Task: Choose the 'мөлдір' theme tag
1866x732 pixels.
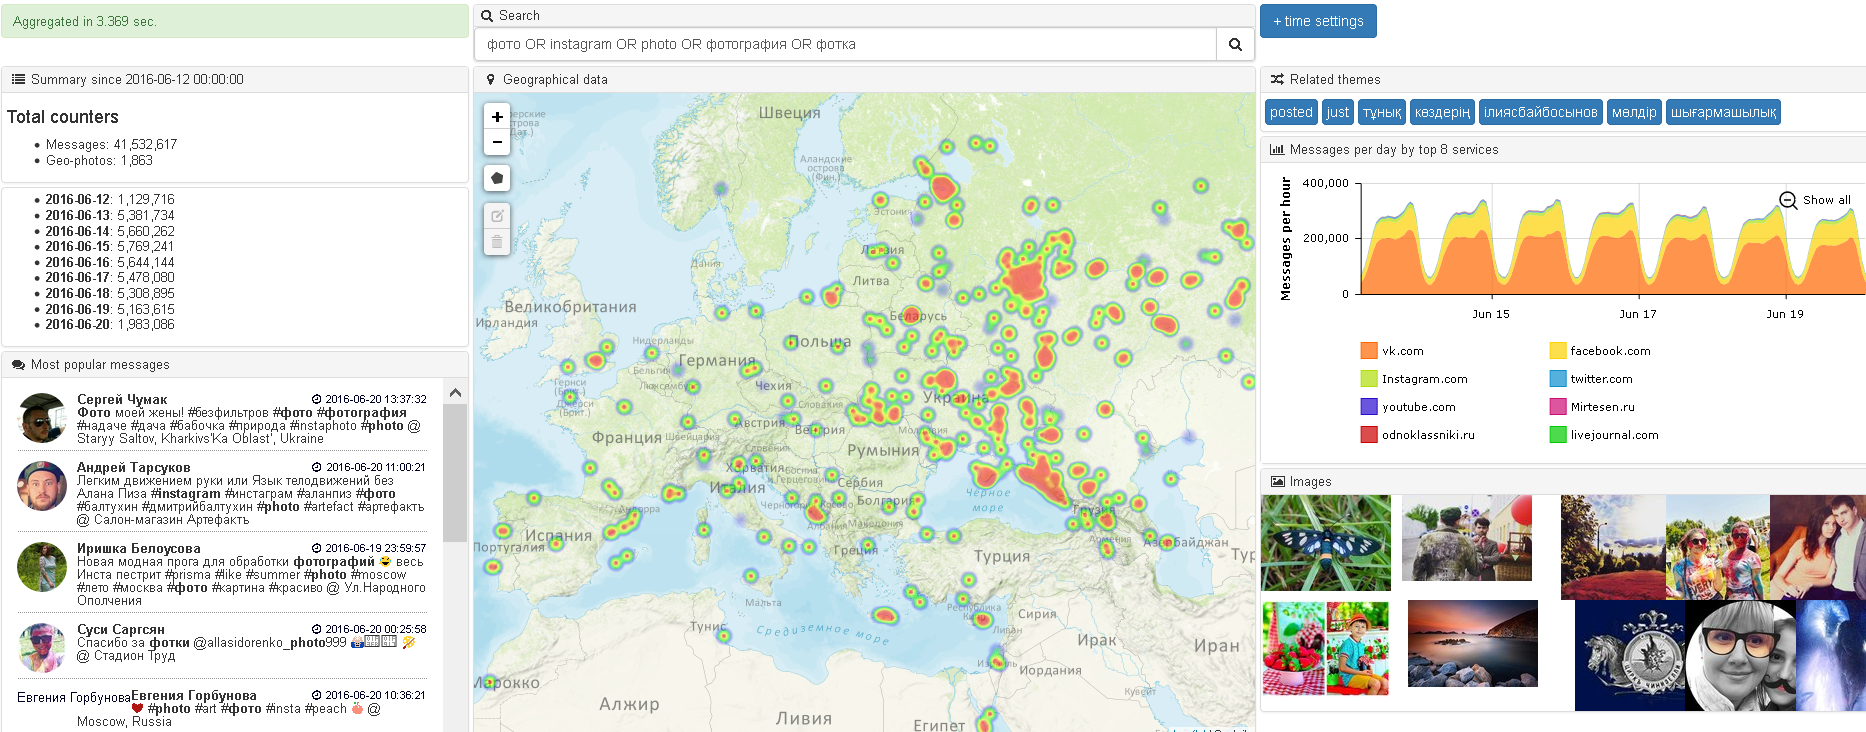Action: pyautogui.click(x=1634, y=113)
